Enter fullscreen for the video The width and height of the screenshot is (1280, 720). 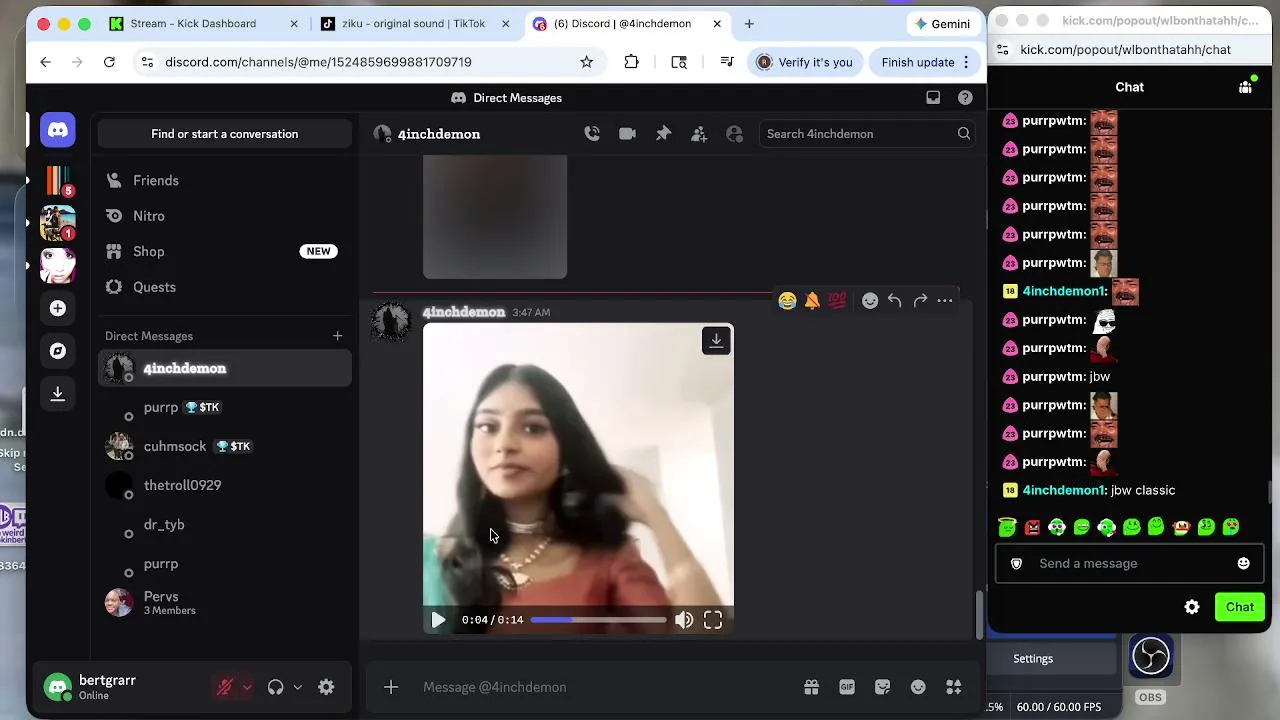click(x=713, y=620)
